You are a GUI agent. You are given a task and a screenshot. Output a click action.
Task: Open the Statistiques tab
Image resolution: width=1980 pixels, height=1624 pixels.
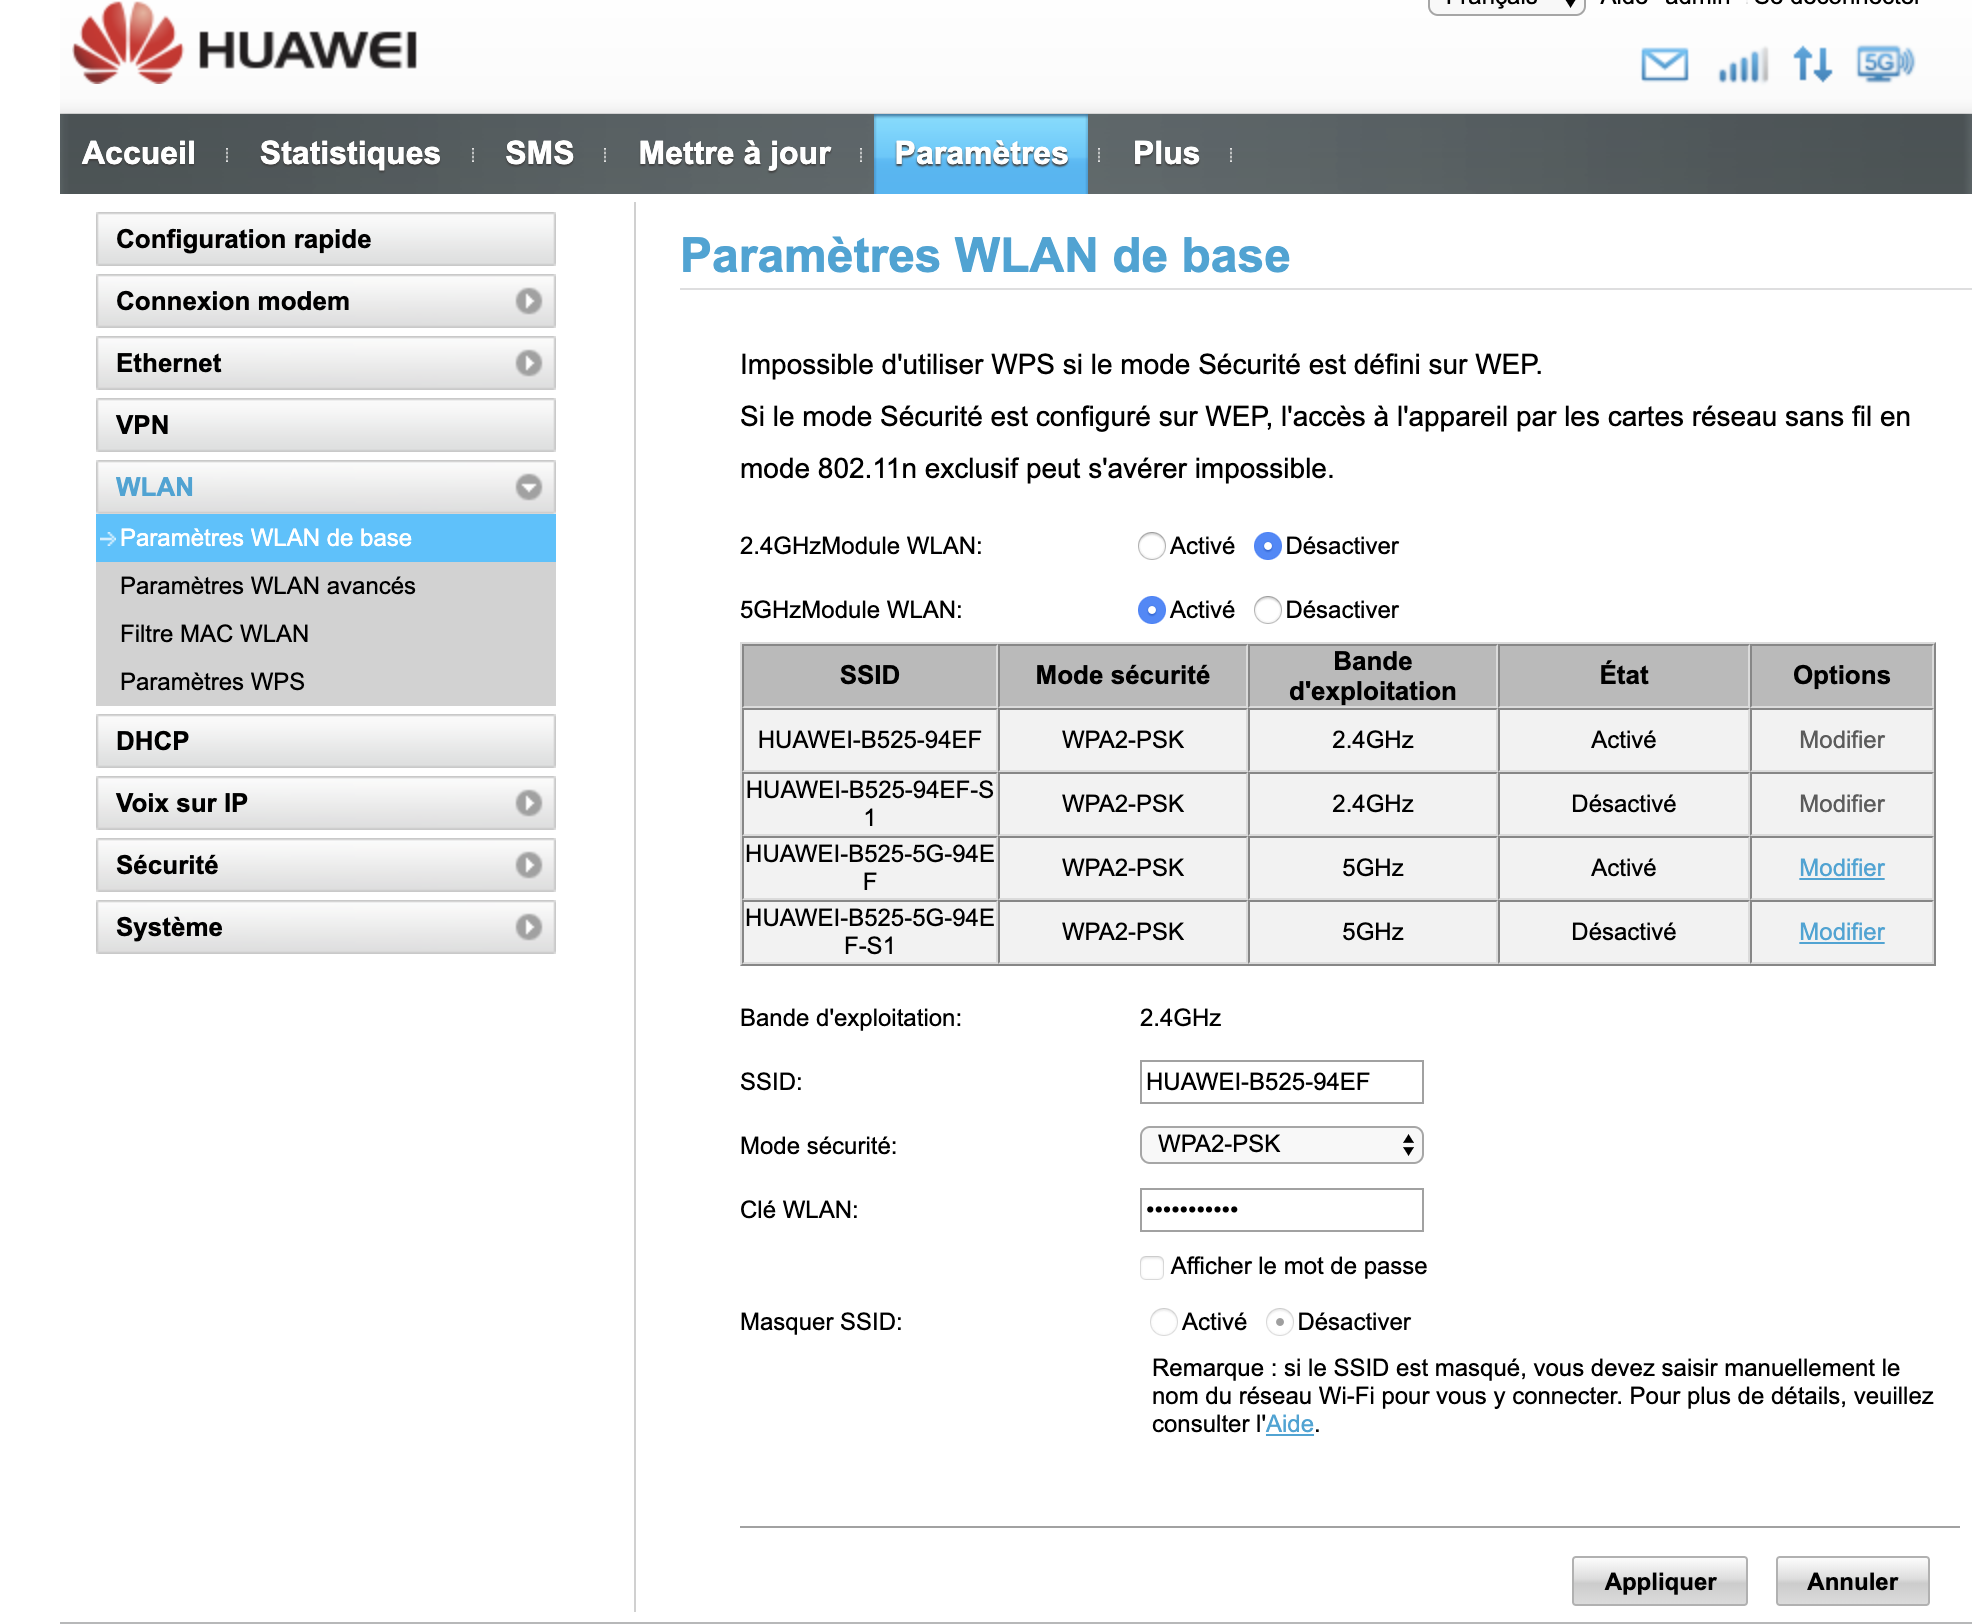click(x=350, y=153)
